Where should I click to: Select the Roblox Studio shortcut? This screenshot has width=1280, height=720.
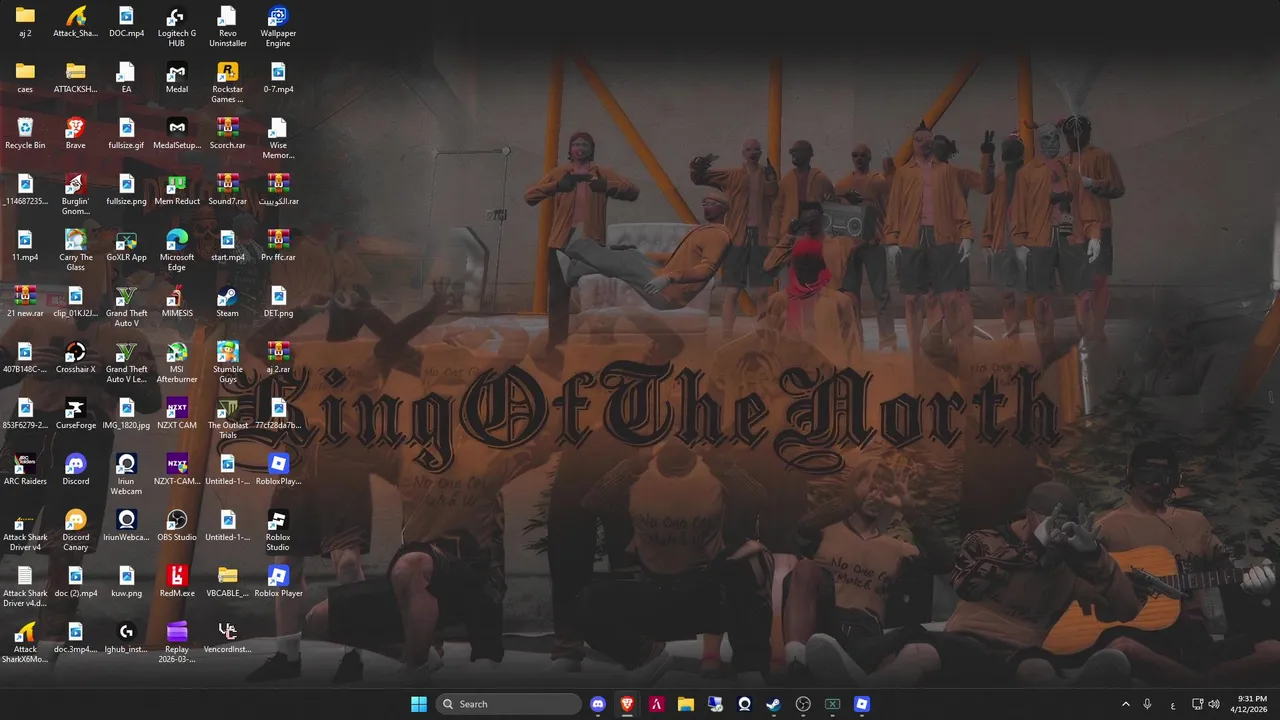tap(278, 531)
